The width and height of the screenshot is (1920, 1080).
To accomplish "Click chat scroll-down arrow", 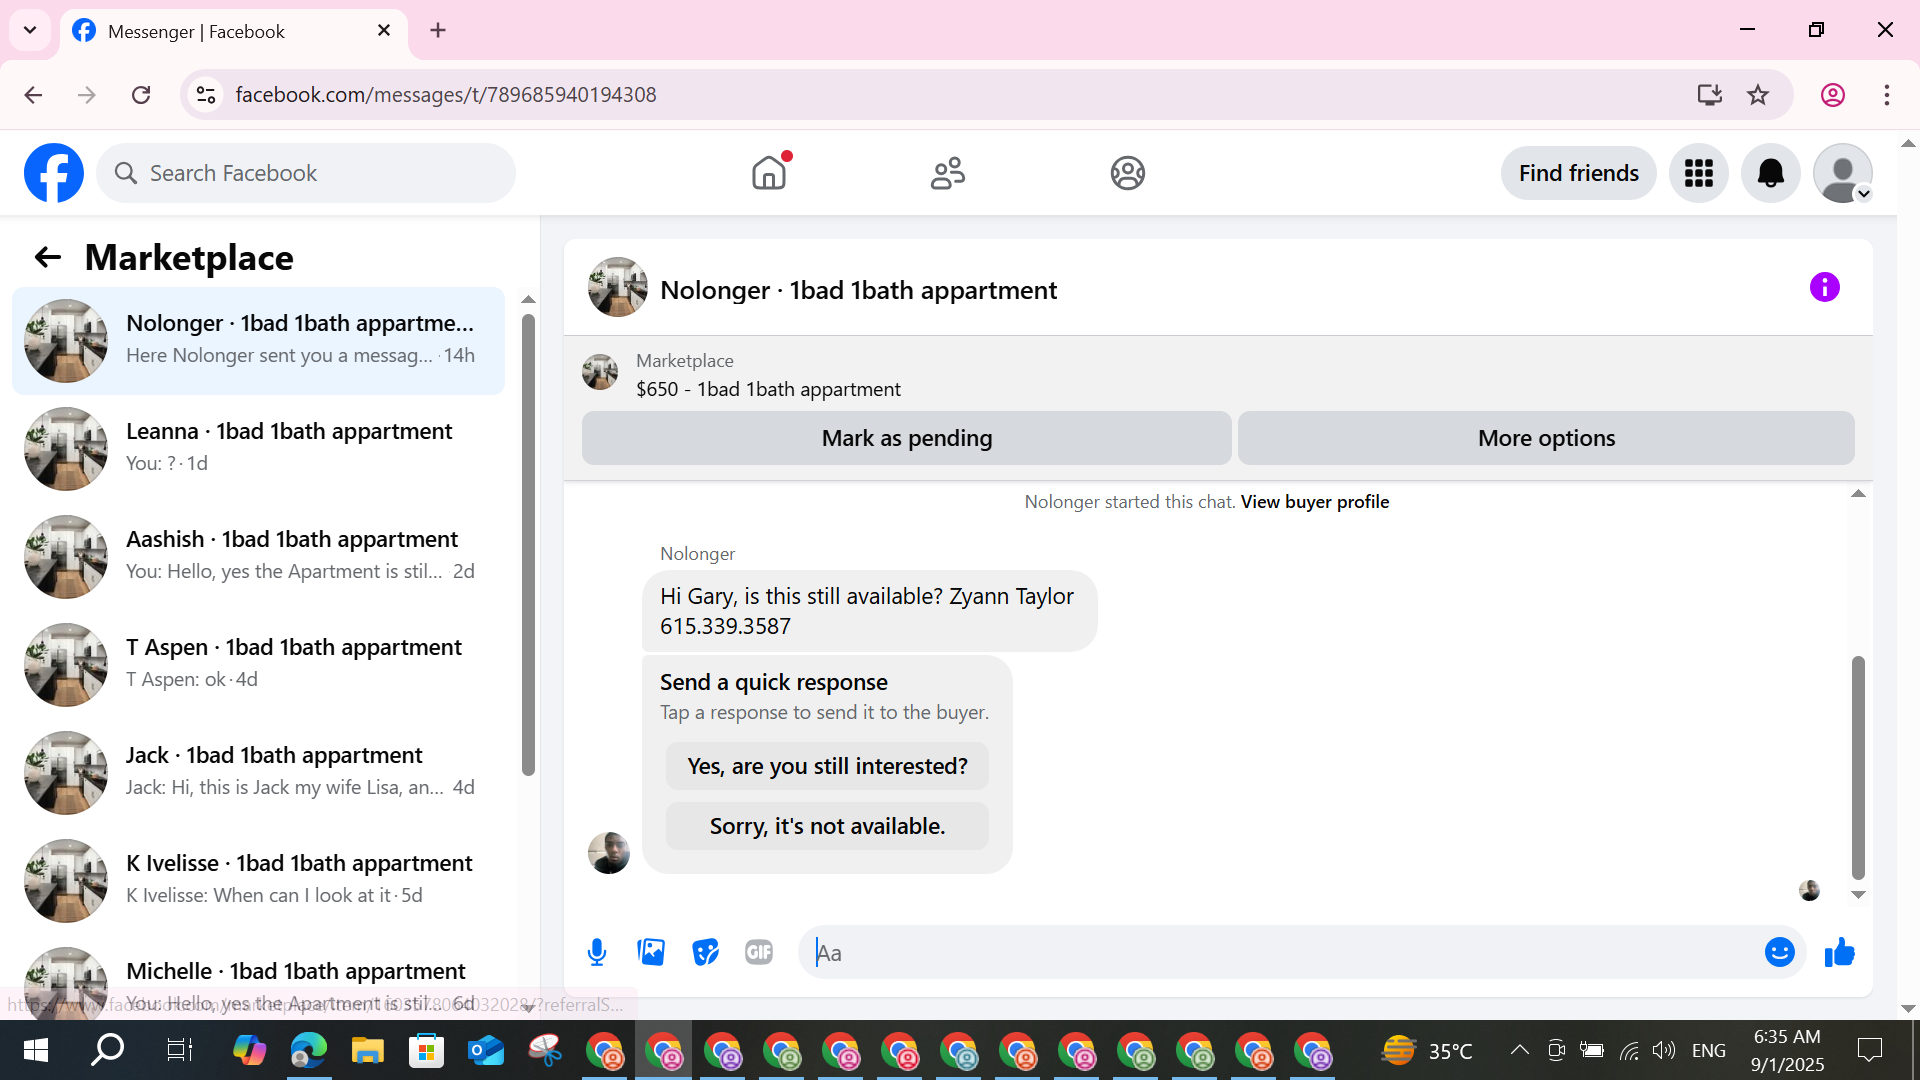I will [x=1858, y=895].
